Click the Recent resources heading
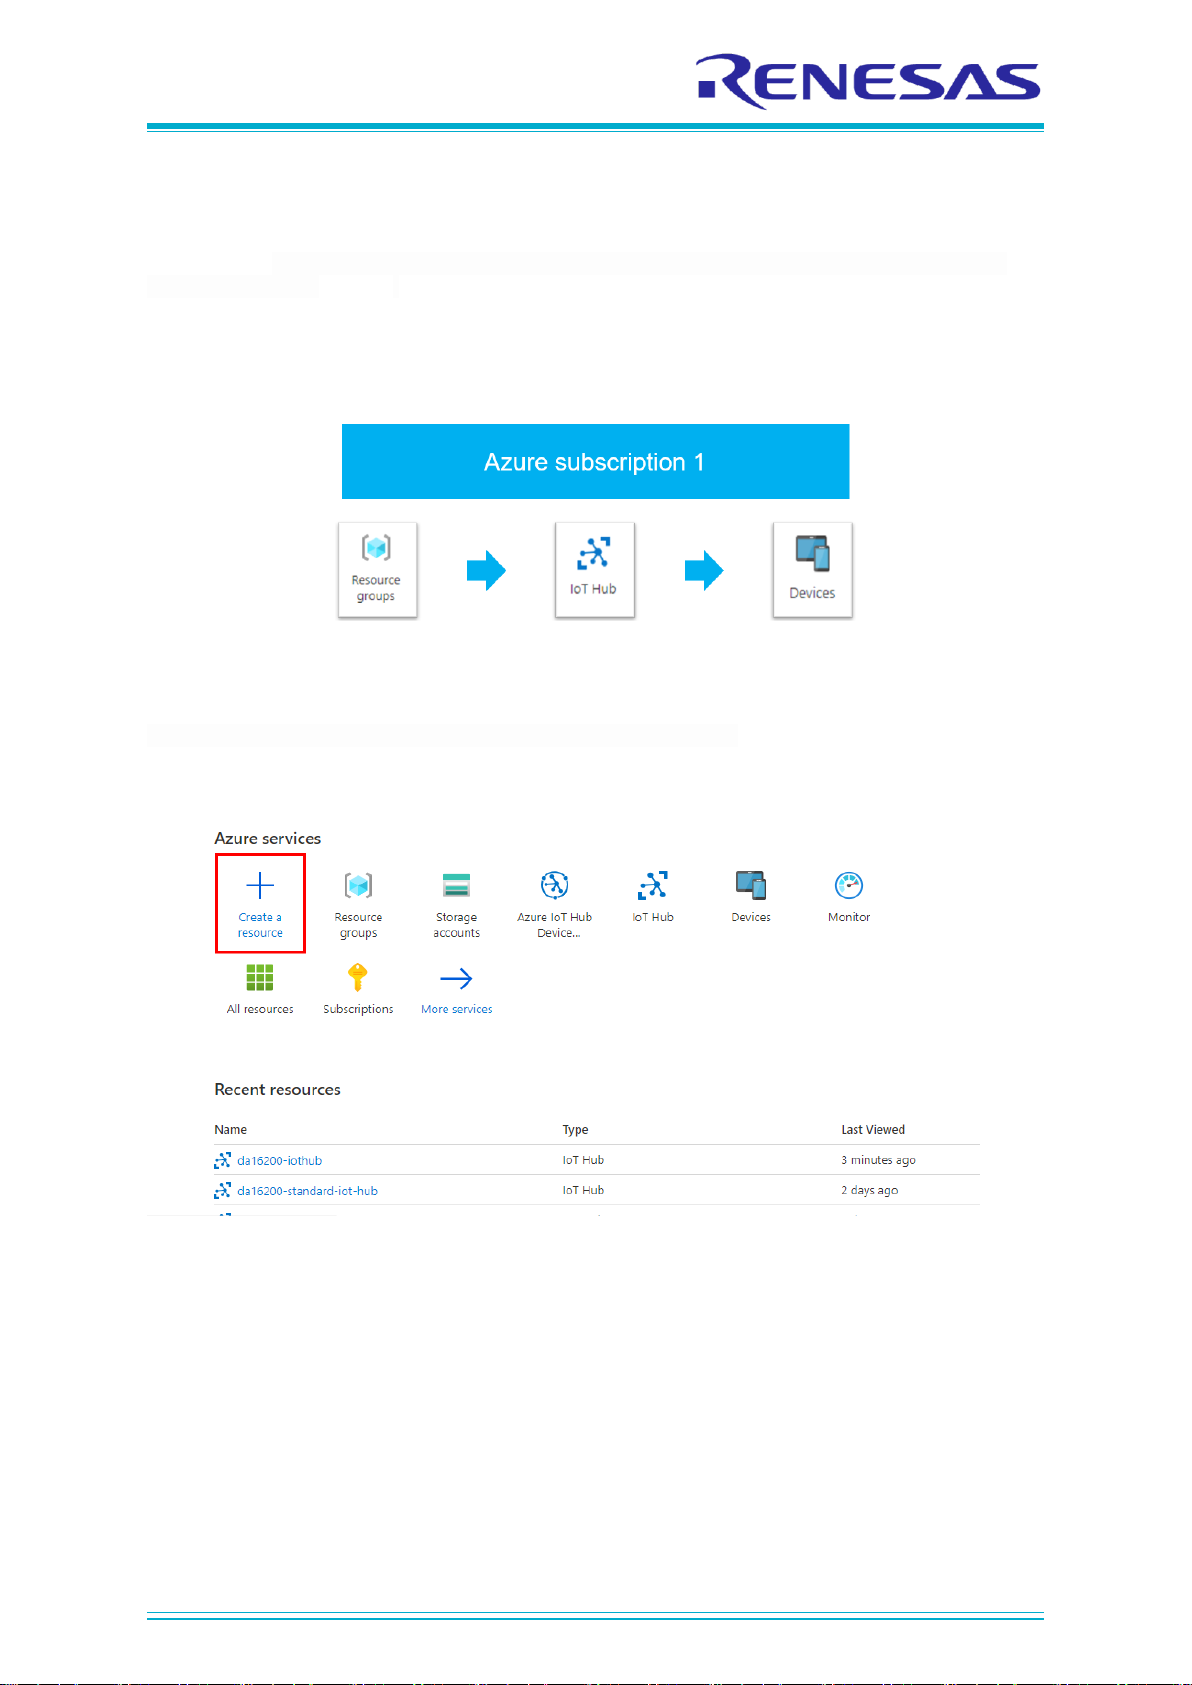 (x=277, y=1090)
